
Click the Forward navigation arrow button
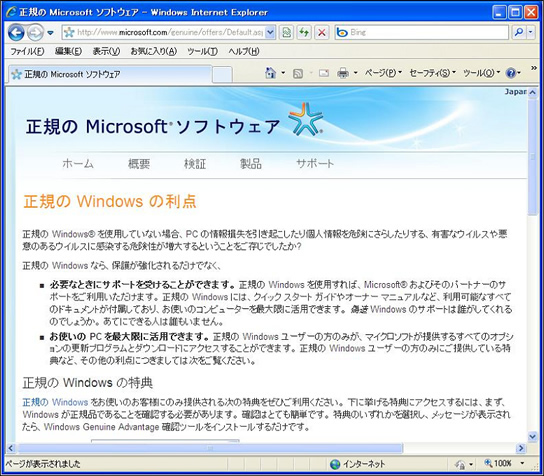click(35, 33)
